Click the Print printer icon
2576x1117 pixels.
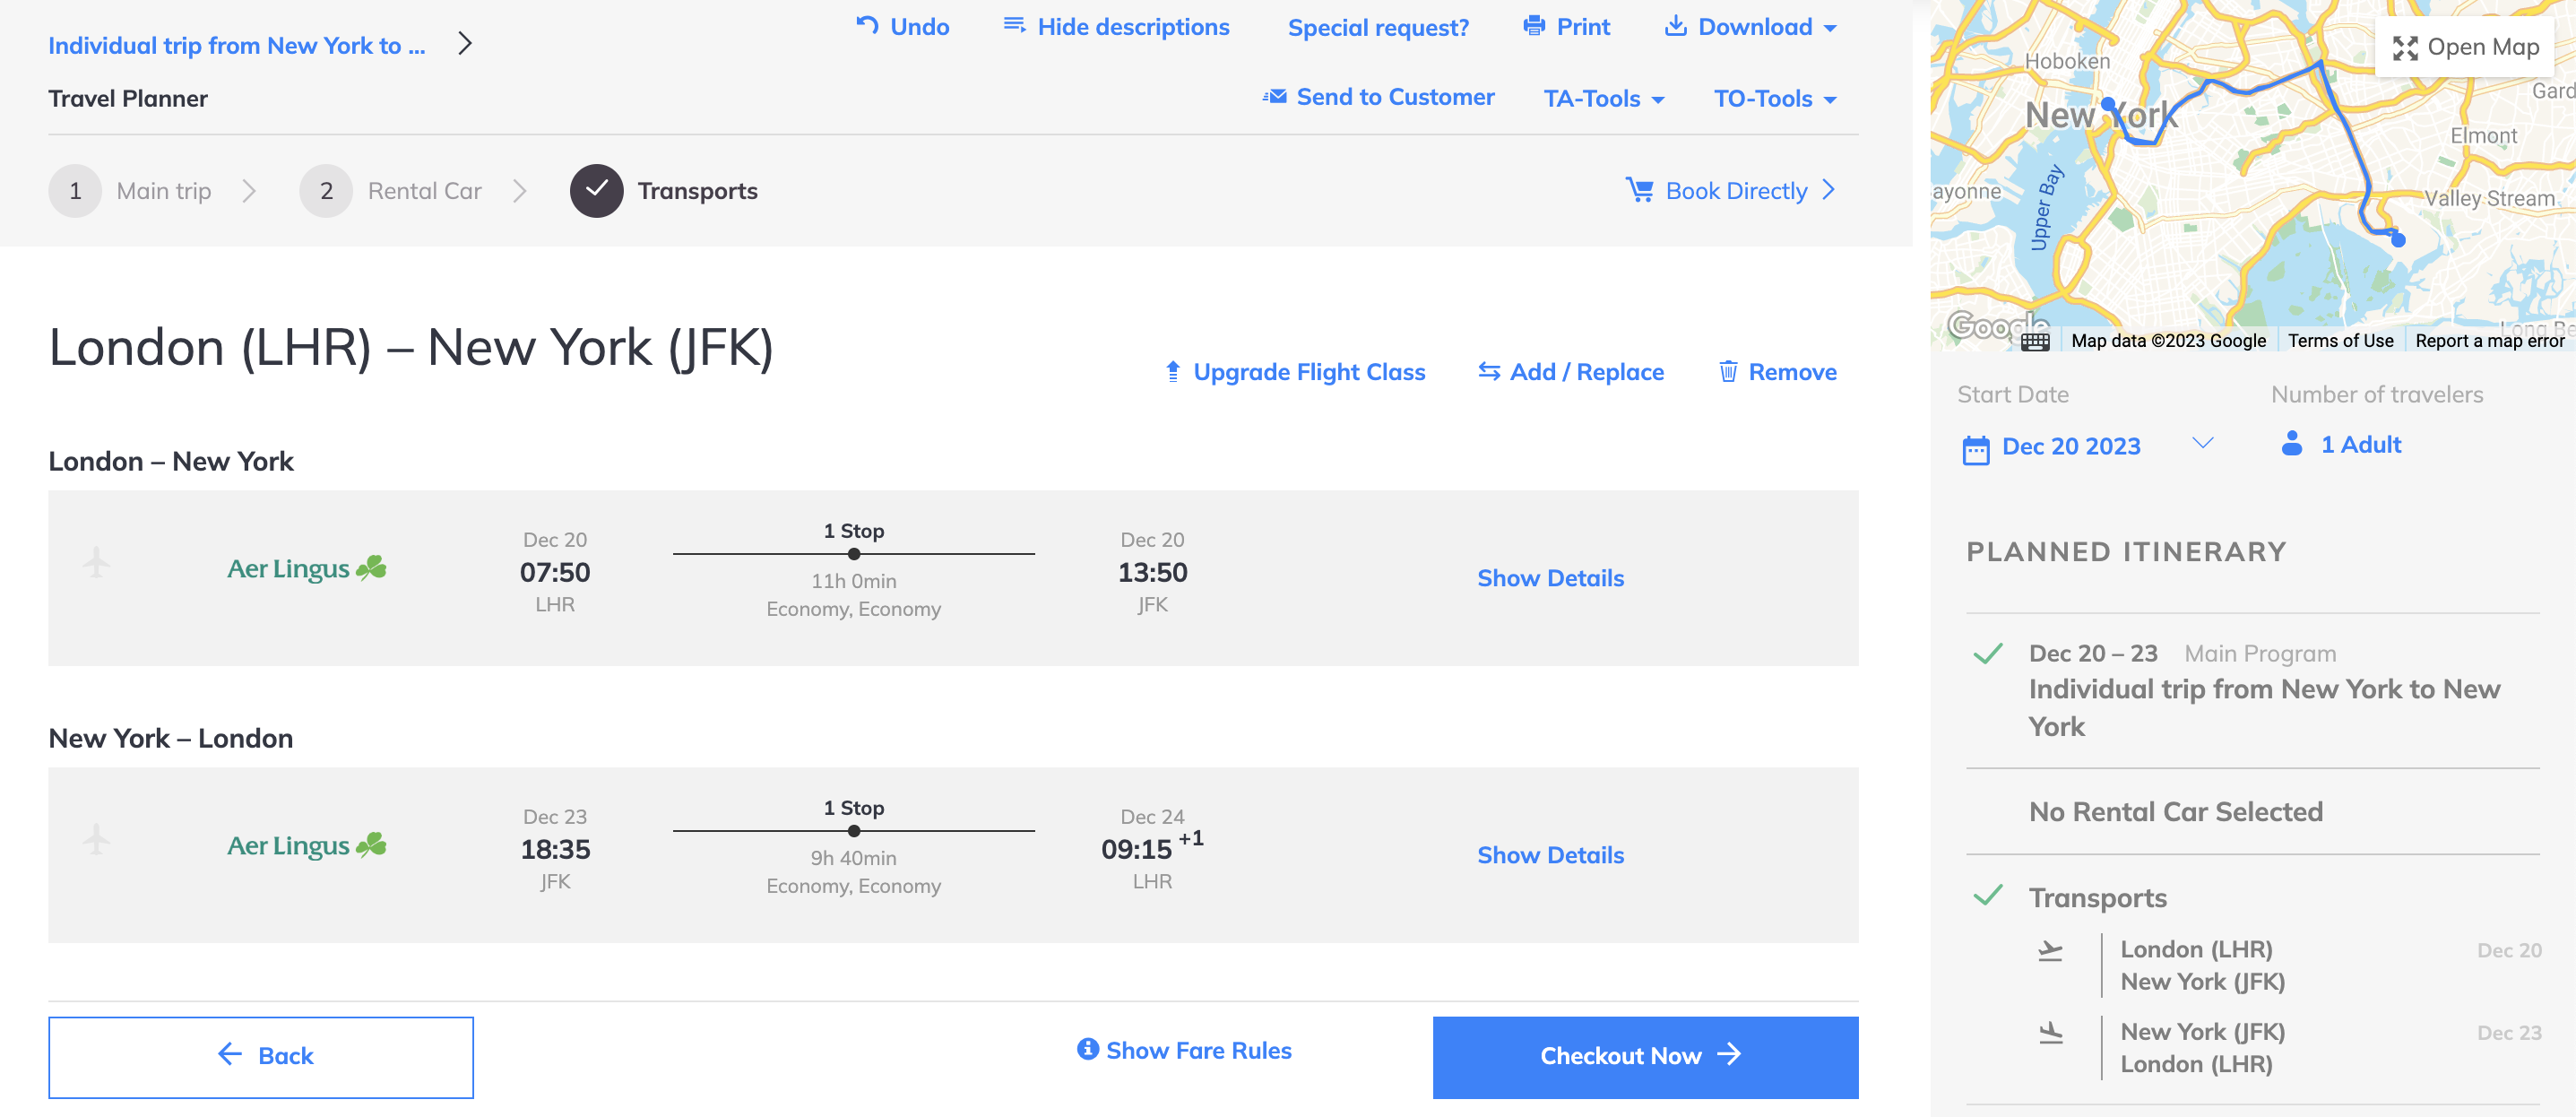[x=1534, y=25]
